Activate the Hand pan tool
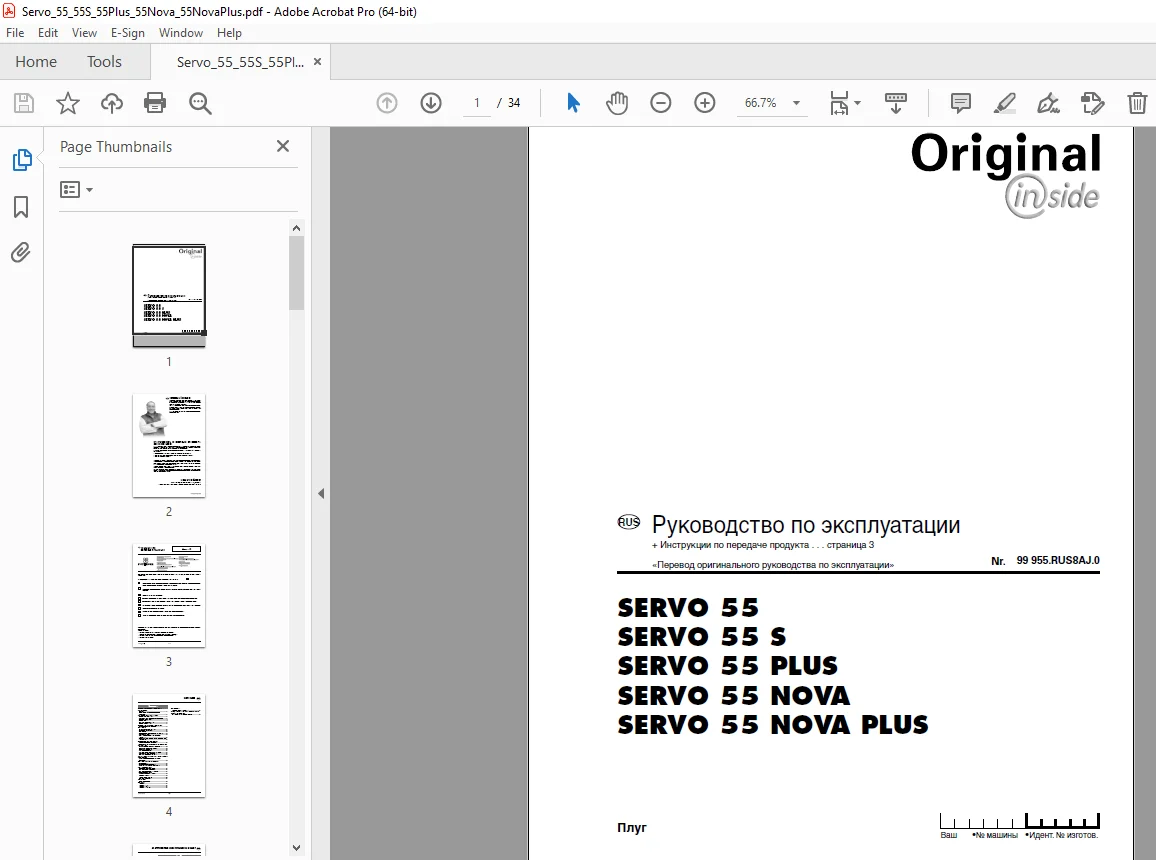1156x860 pixels. pos(617,103)
